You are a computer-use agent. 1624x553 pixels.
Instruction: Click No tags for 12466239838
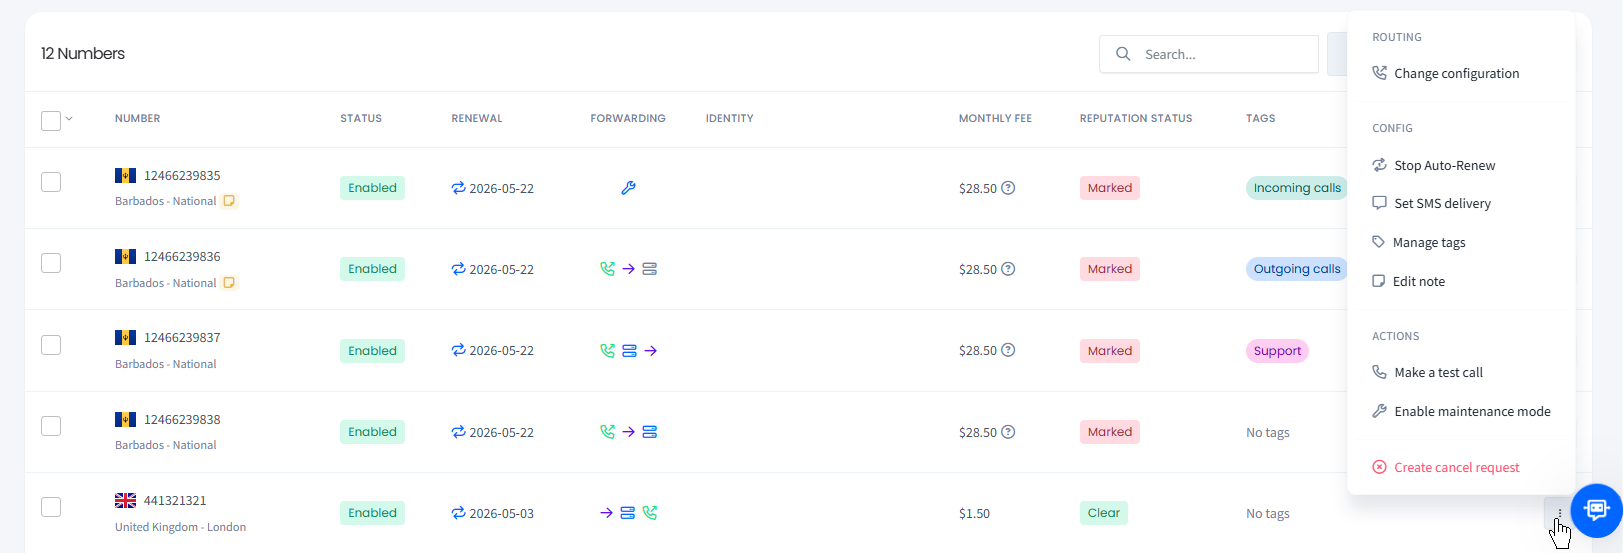click(1268, 433)
